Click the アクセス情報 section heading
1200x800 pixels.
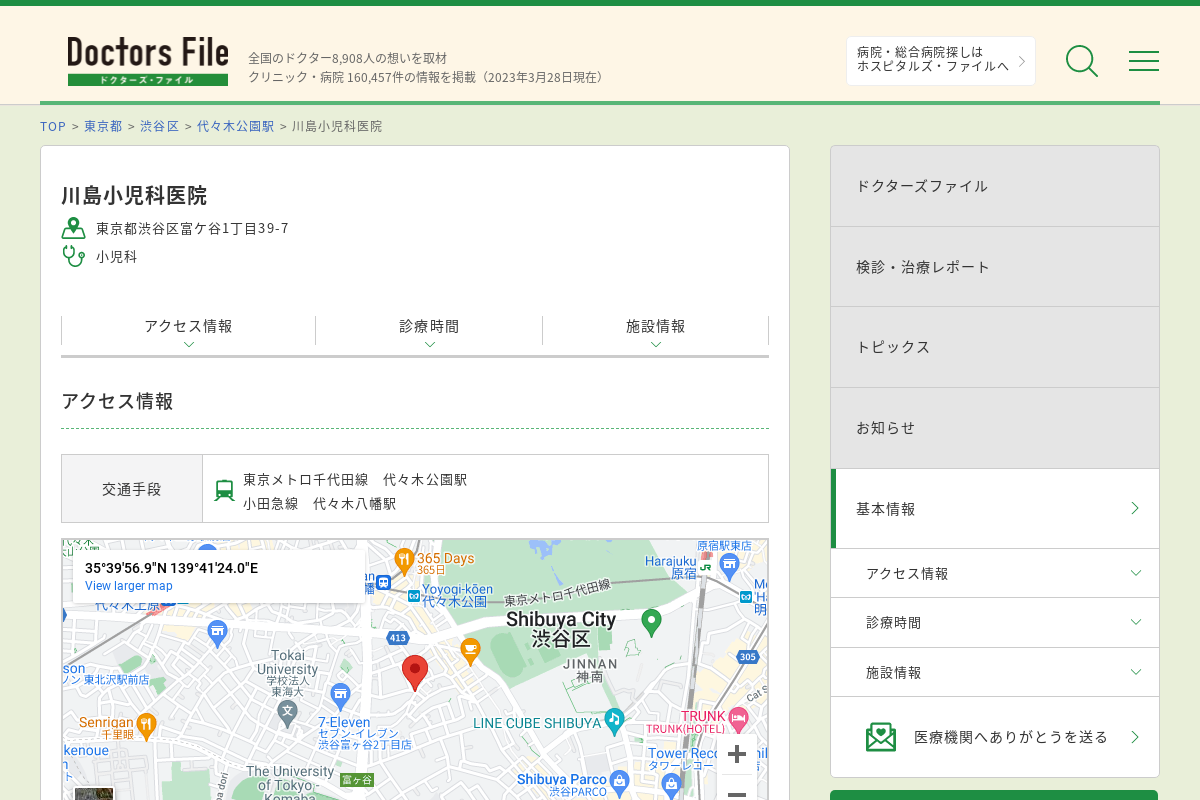117,401
